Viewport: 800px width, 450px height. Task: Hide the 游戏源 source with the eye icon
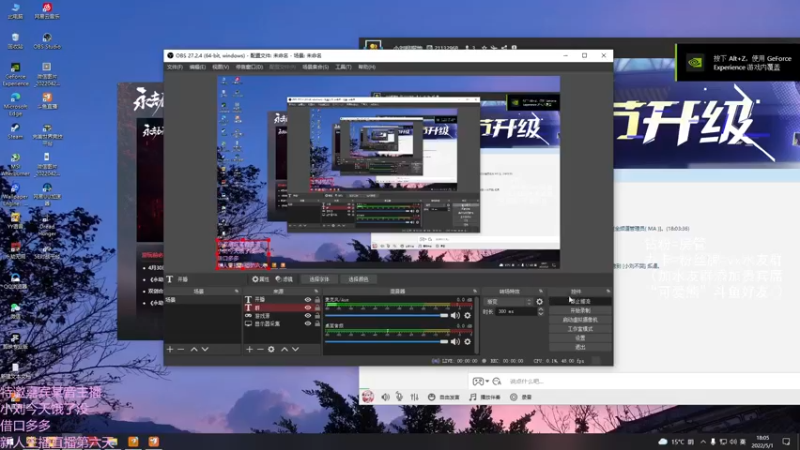[308, 316]
